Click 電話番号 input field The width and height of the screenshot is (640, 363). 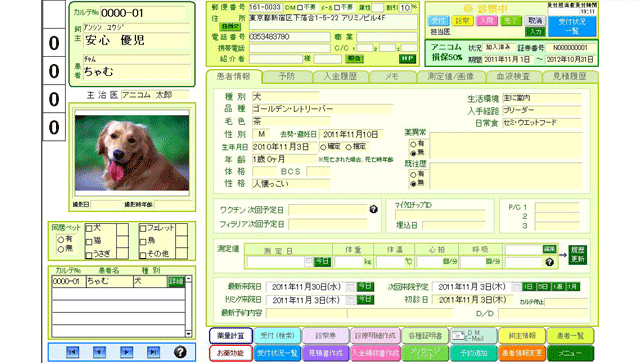coord(289,37)
